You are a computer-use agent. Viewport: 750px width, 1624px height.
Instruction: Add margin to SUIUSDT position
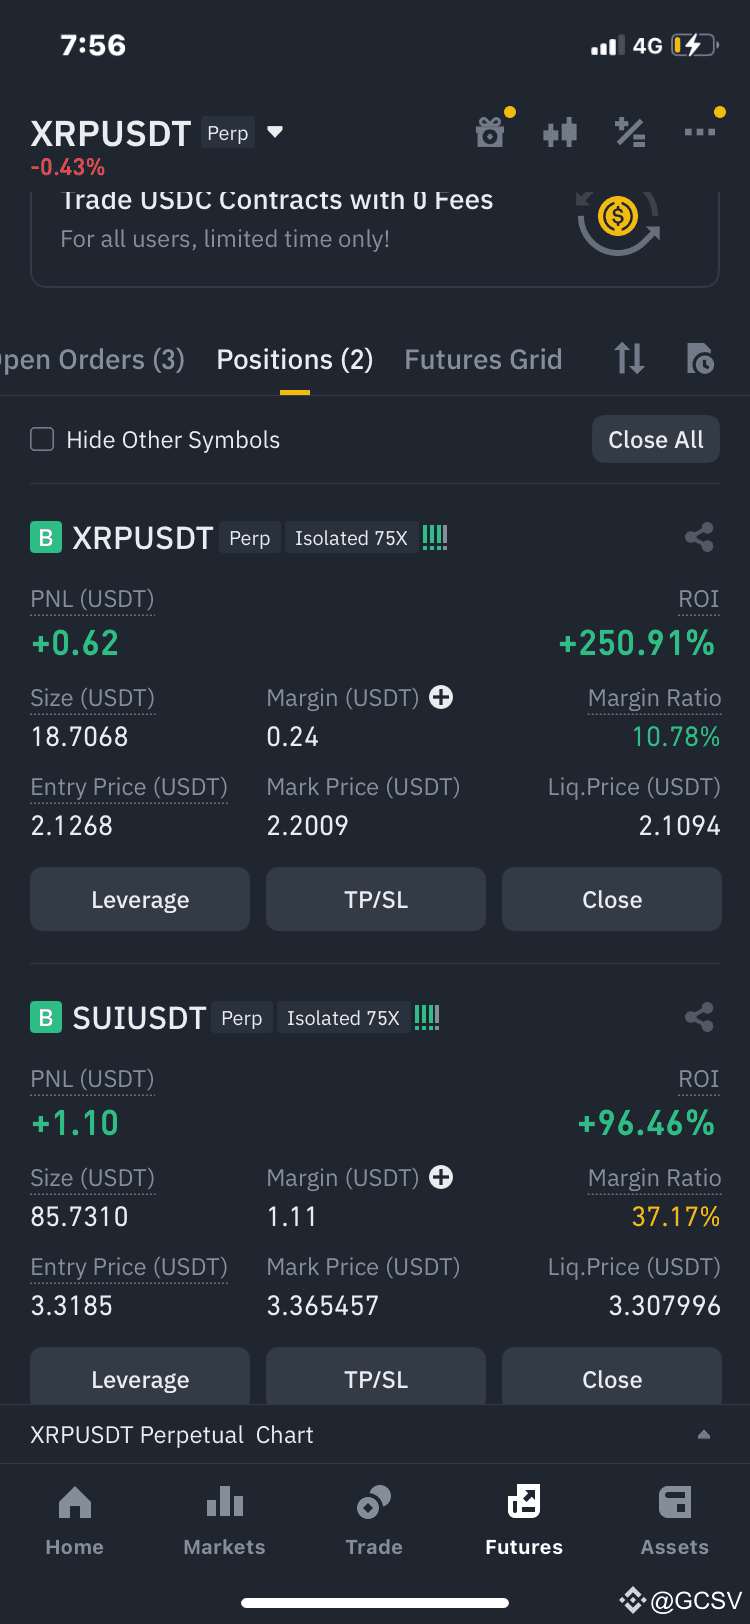(441, 1177)
